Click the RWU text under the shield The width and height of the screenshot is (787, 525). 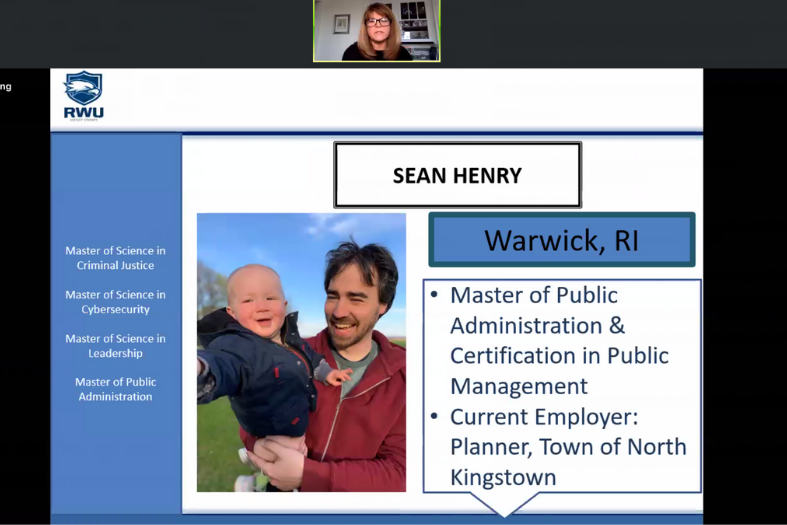point(83,112)
